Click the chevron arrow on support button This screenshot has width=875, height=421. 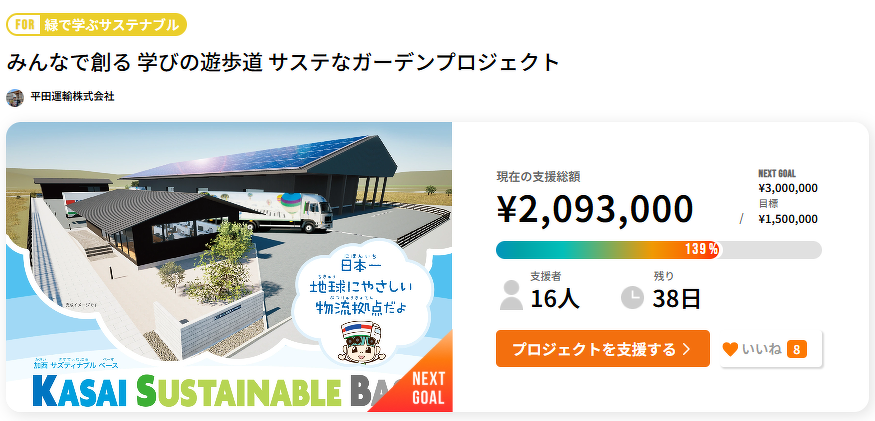[x=686, y=349]
